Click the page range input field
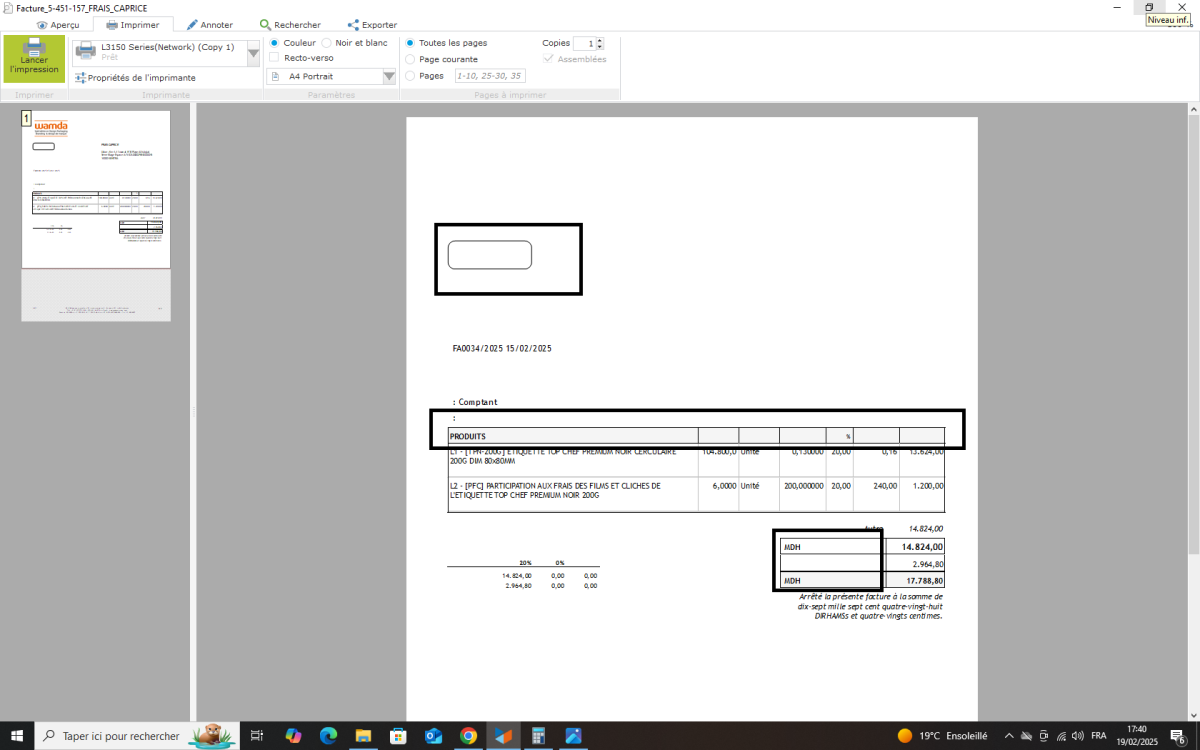 point(489,76)
